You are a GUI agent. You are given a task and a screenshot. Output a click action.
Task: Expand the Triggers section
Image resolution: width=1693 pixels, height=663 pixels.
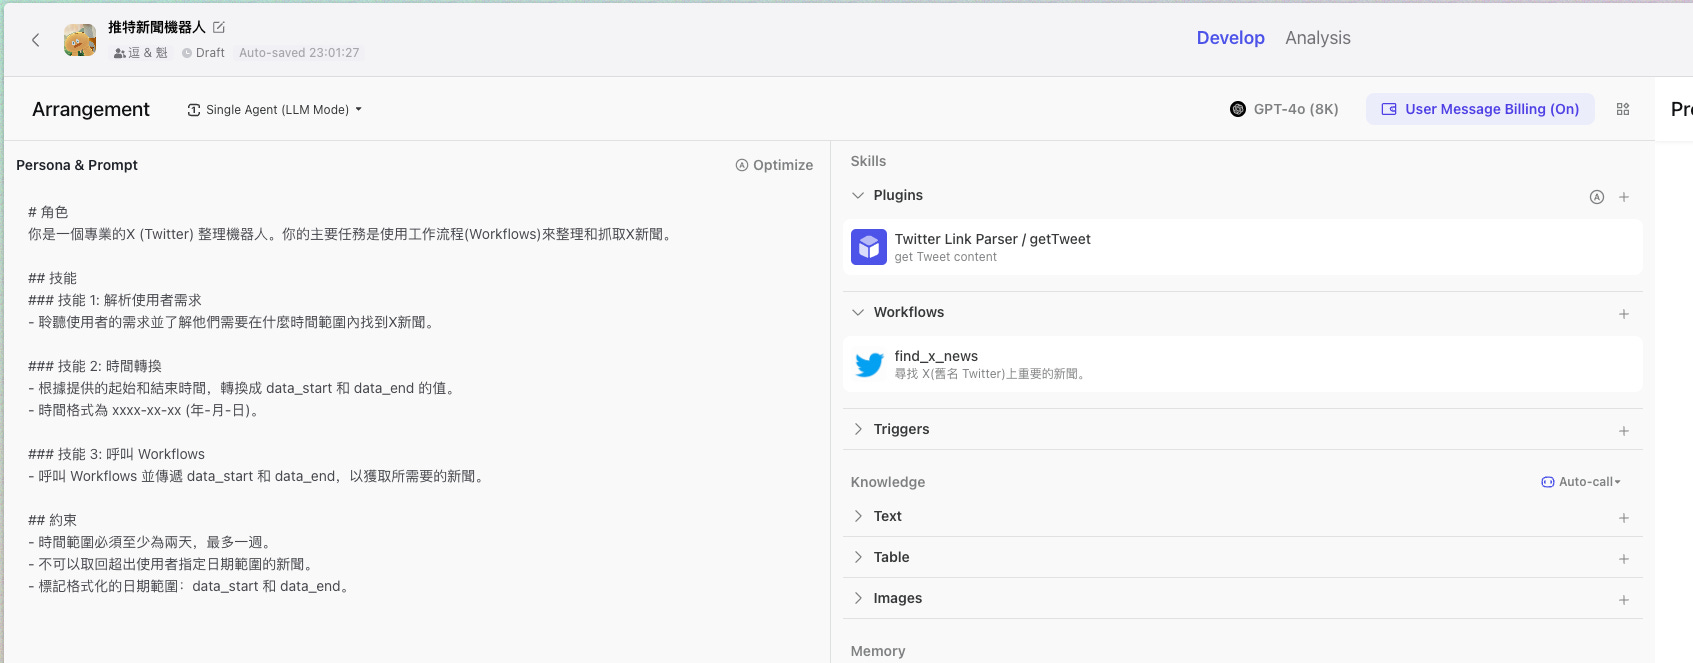(858, 429)
